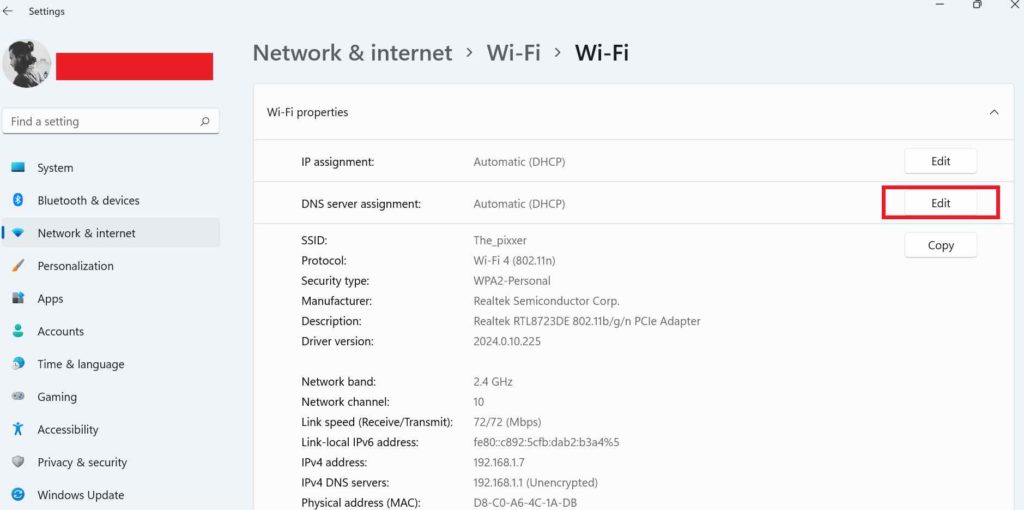Open Time & language settings

(80, 364)
